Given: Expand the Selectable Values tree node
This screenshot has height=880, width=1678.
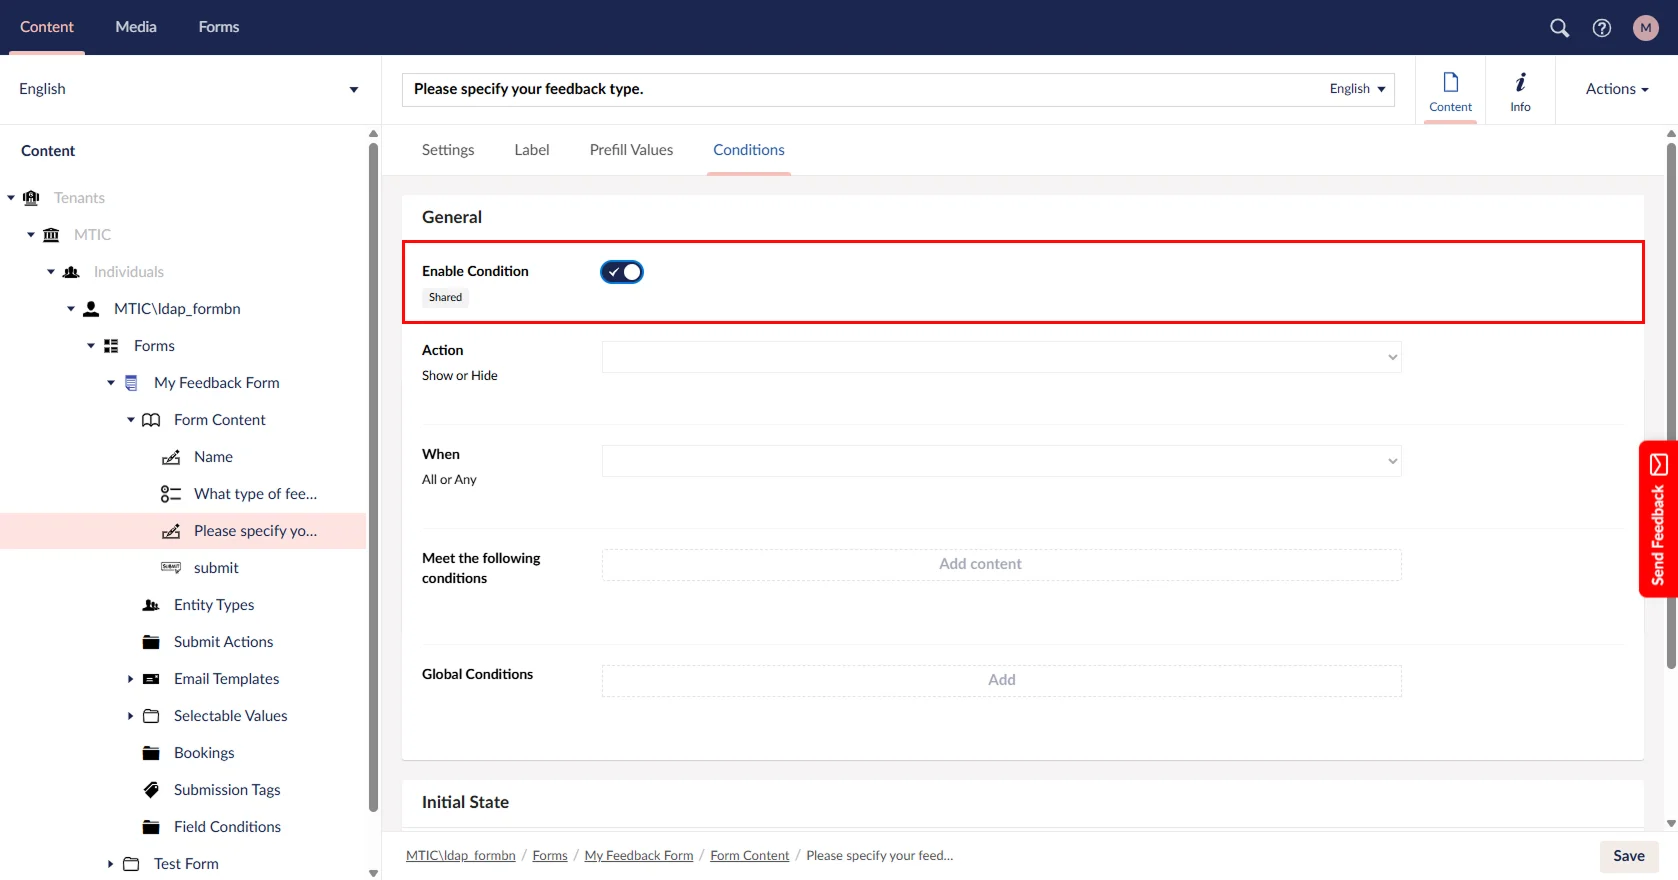Looking at the screenshot, I should 130,716.
